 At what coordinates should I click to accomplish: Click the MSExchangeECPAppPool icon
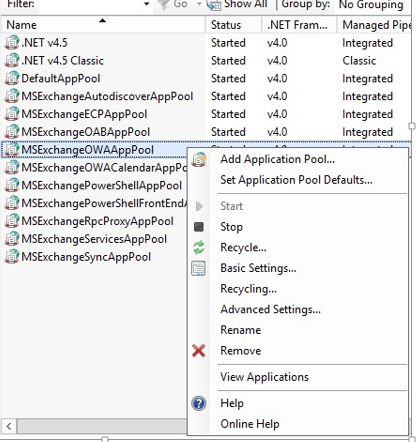(x=12, y=114)
